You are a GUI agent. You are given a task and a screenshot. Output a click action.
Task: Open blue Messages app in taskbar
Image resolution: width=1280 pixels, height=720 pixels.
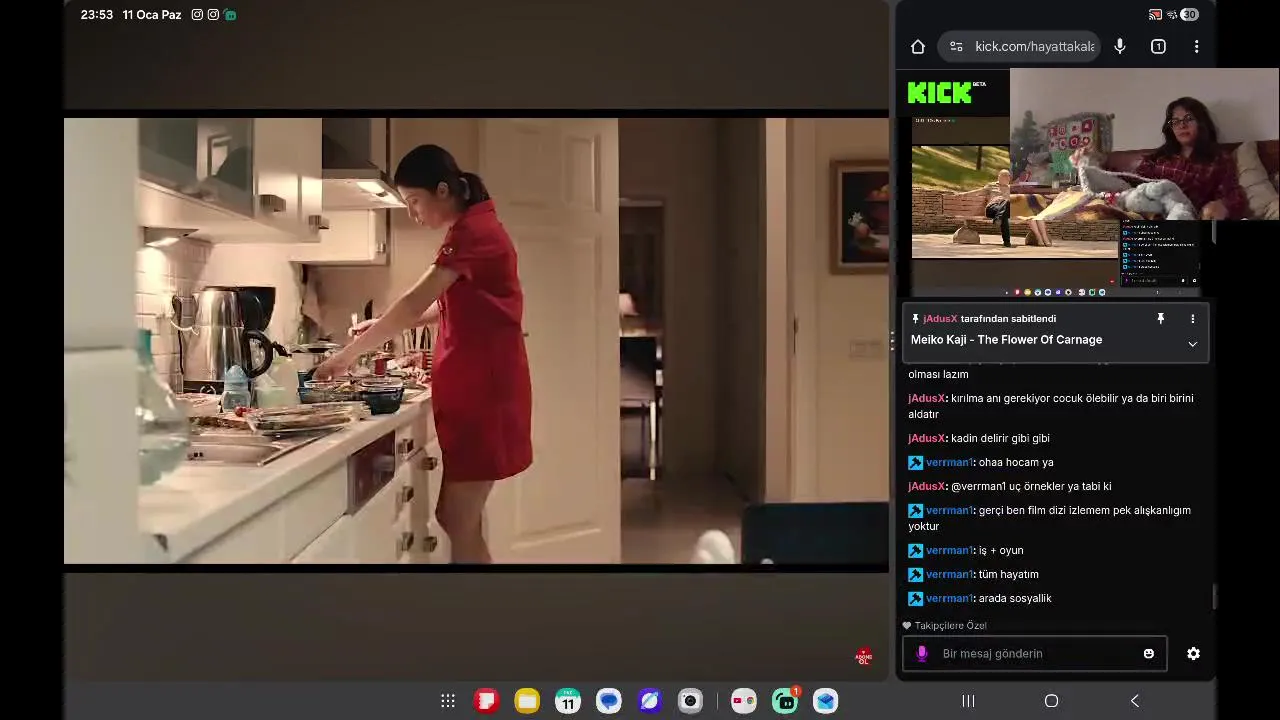tap(609, 701)
